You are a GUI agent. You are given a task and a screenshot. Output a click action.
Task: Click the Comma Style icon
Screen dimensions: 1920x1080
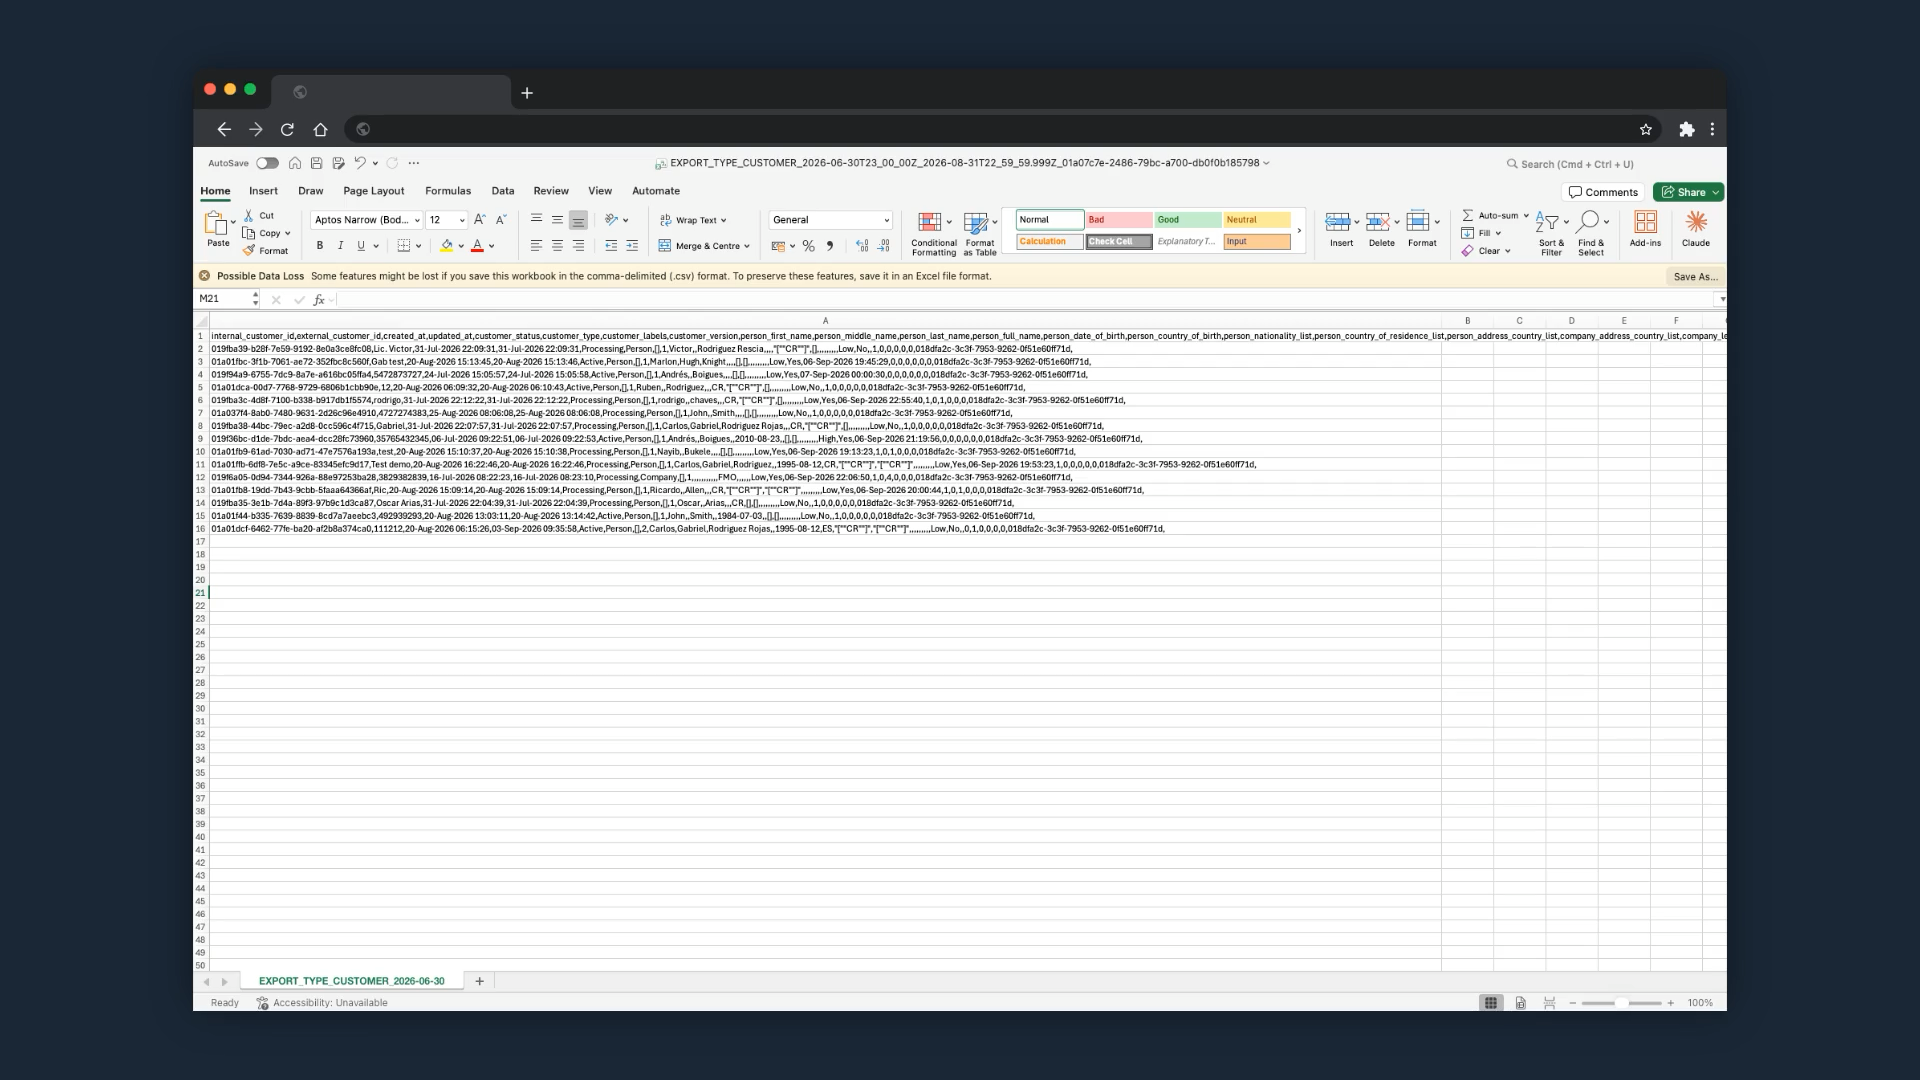pos(829,246)
